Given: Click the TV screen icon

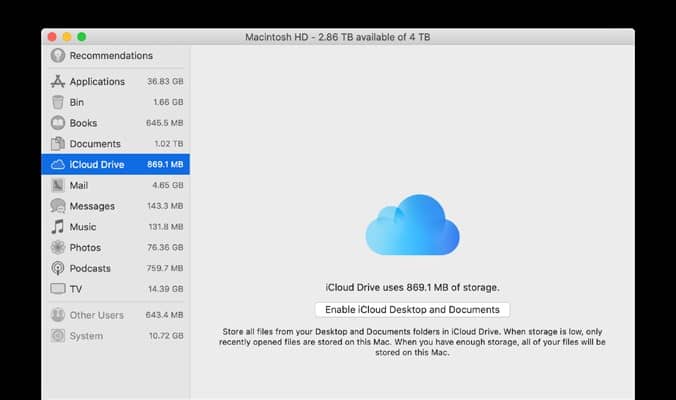Looking at the screenshot, I should [x=58, y=288].
